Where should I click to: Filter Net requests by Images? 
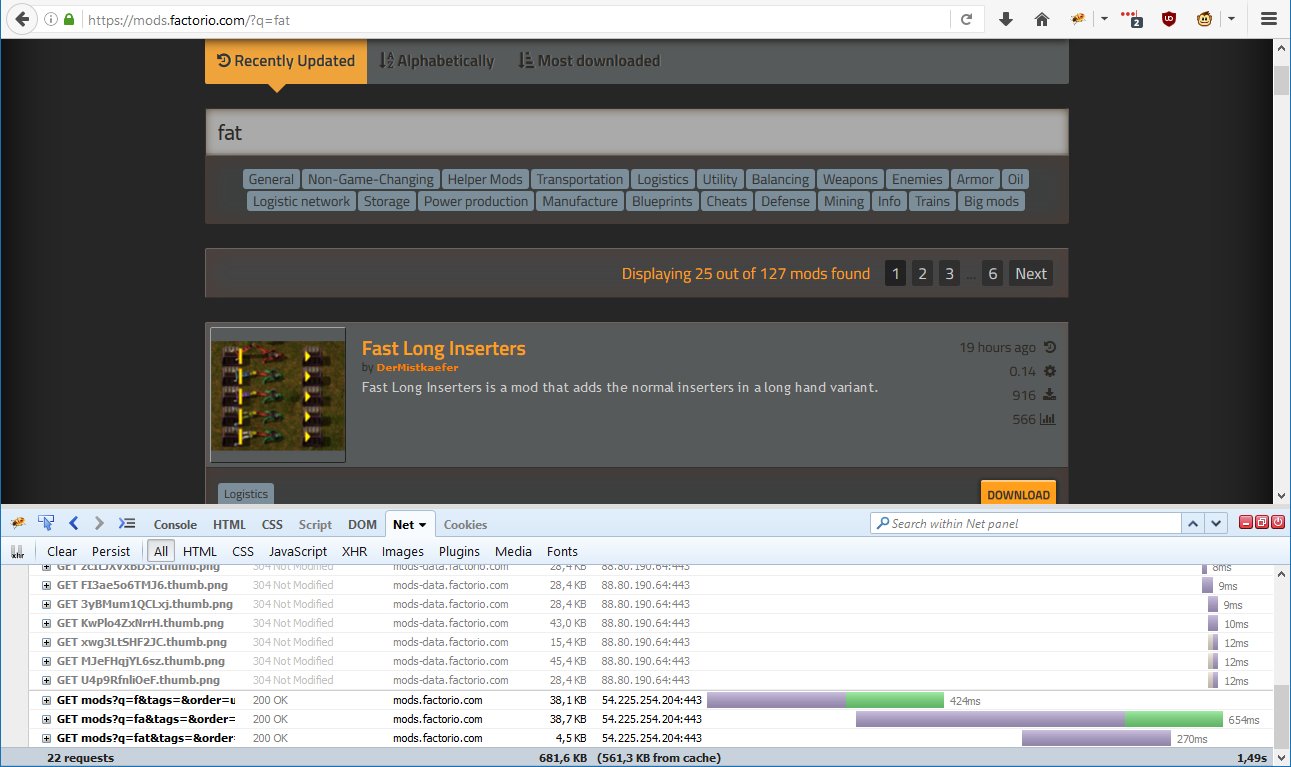[403, 551]
